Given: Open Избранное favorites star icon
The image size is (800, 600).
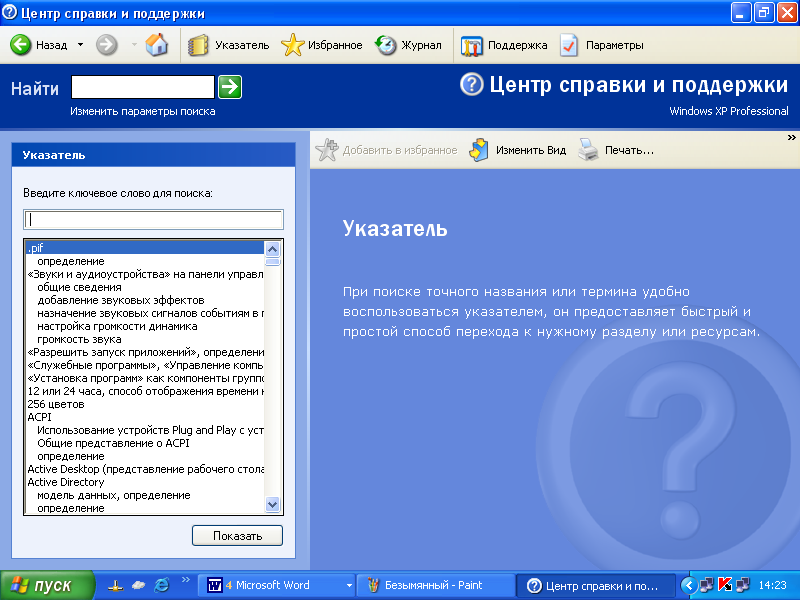Looking at the screenshot, I should click(x=292, y=45).
